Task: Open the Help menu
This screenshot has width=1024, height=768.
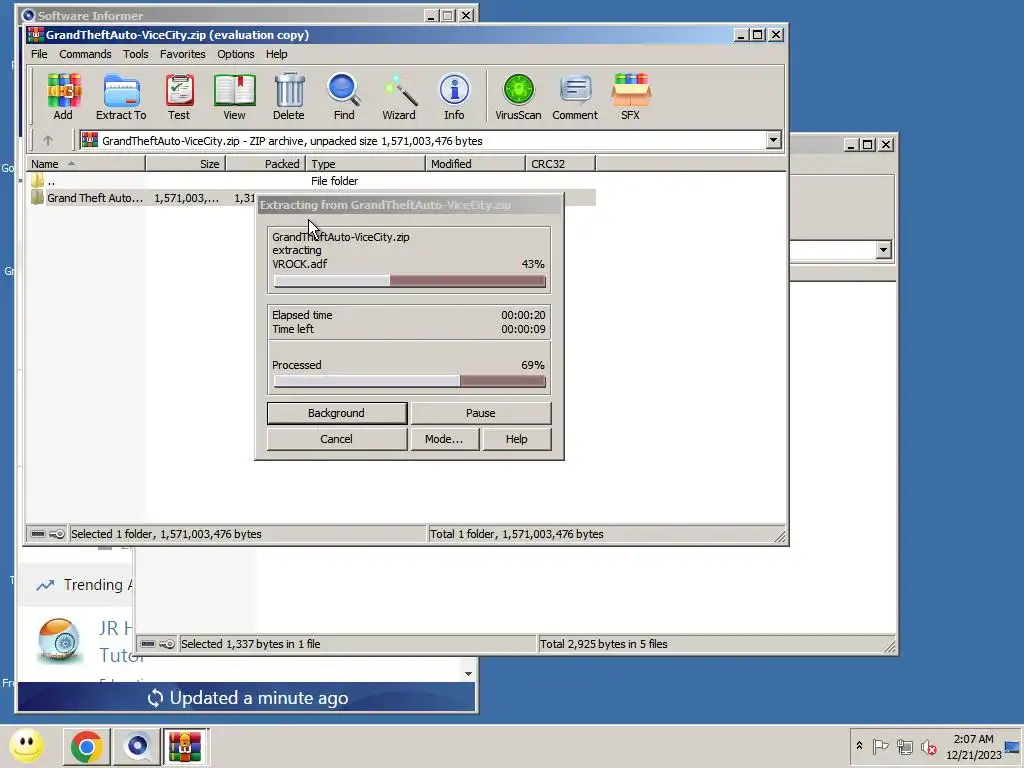Action: pyautogui.click(x=277, y=54)
